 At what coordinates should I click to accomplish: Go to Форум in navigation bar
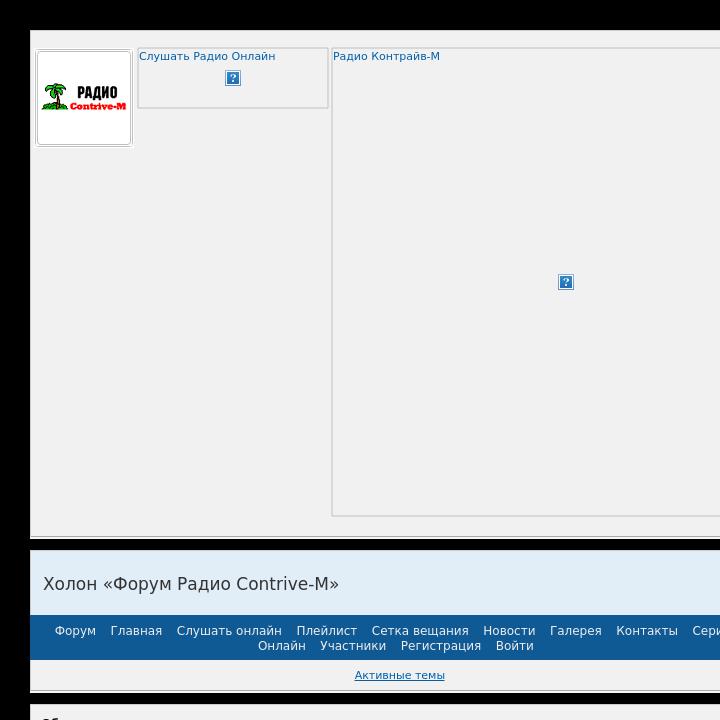[75, 630]
